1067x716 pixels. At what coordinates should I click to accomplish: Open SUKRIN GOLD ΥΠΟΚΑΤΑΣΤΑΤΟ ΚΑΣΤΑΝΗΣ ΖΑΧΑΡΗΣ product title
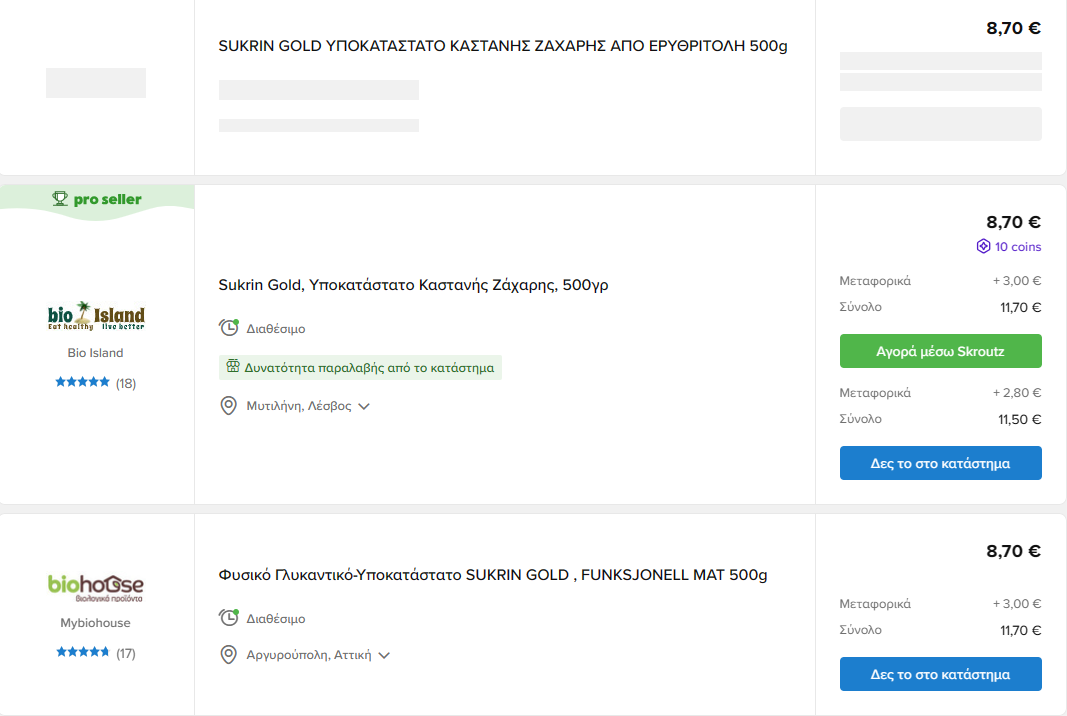503,46
